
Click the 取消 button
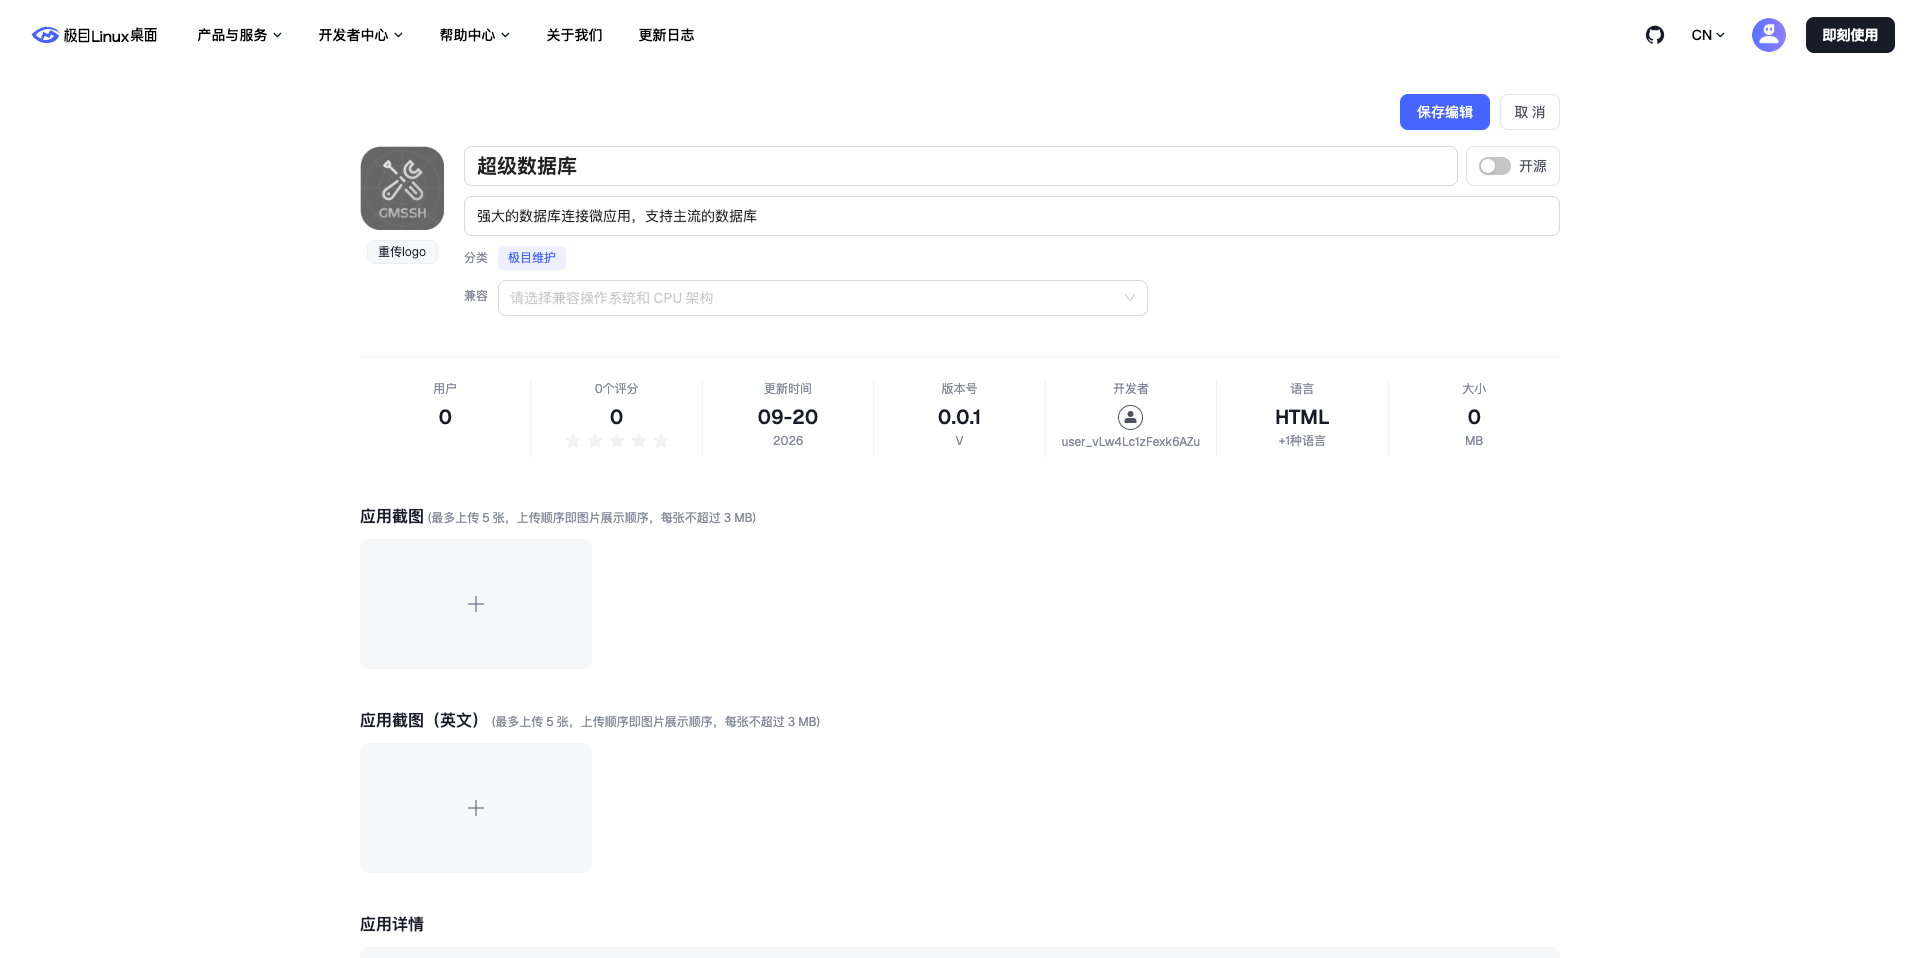pyautogui.click(x=1529, y=112)
